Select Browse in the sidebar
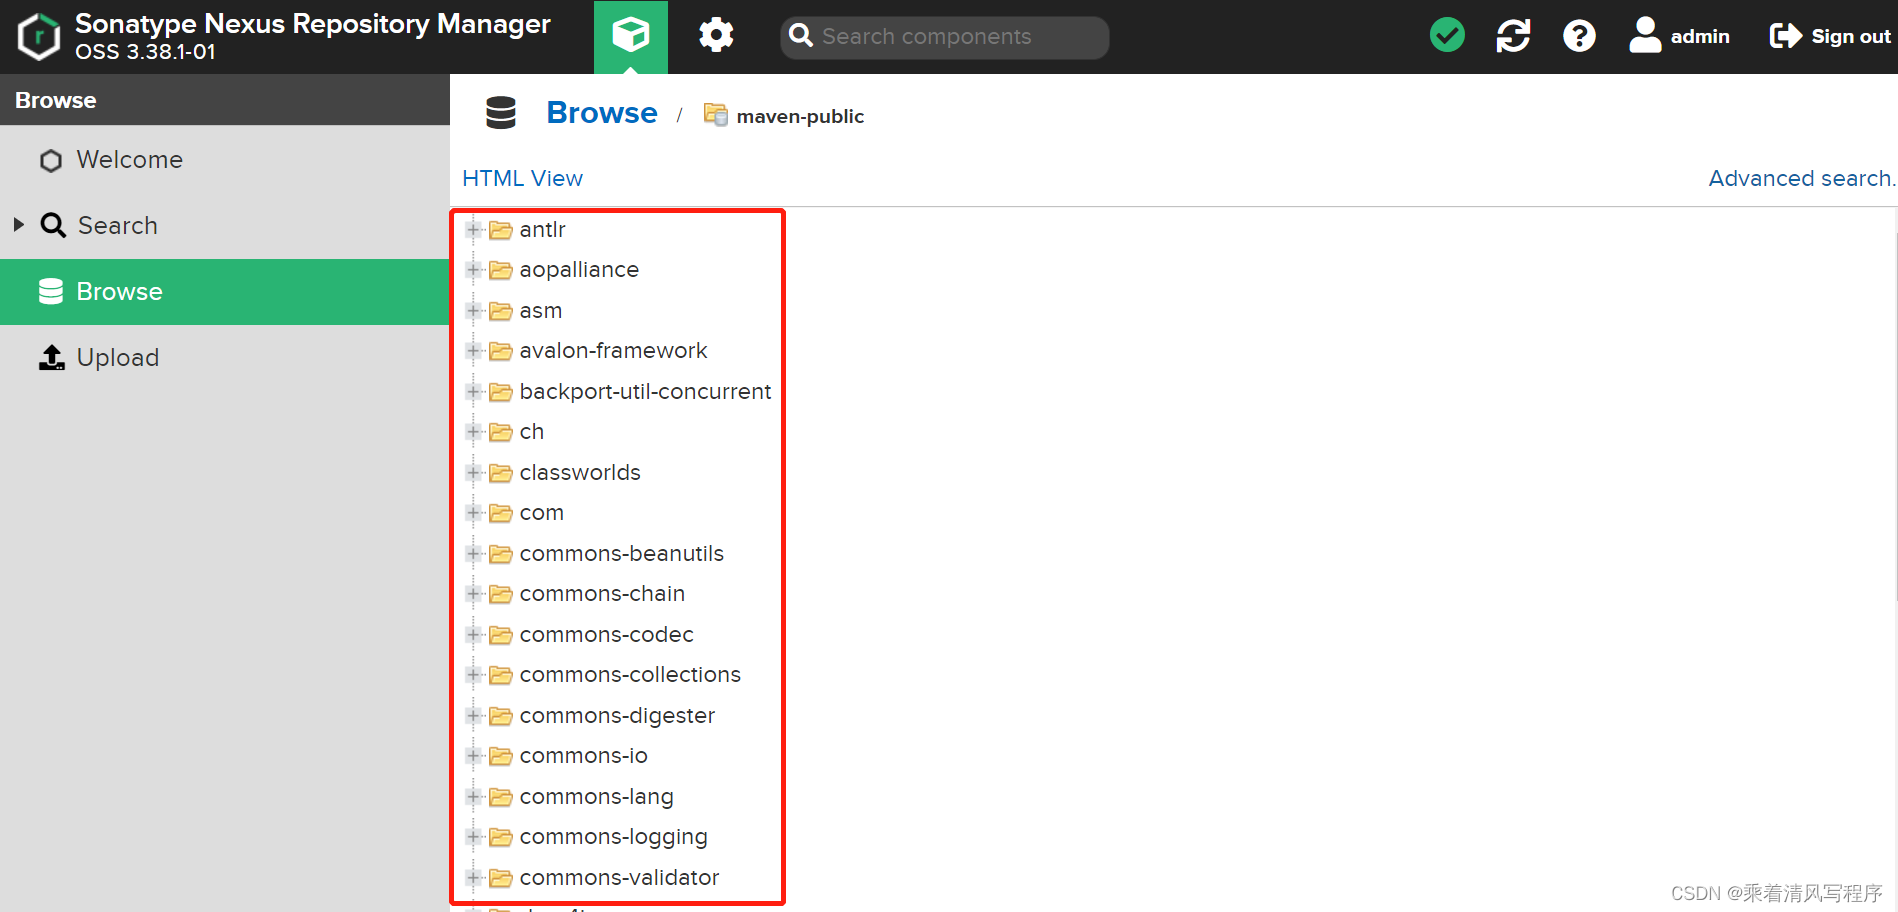 pos(225,292)
